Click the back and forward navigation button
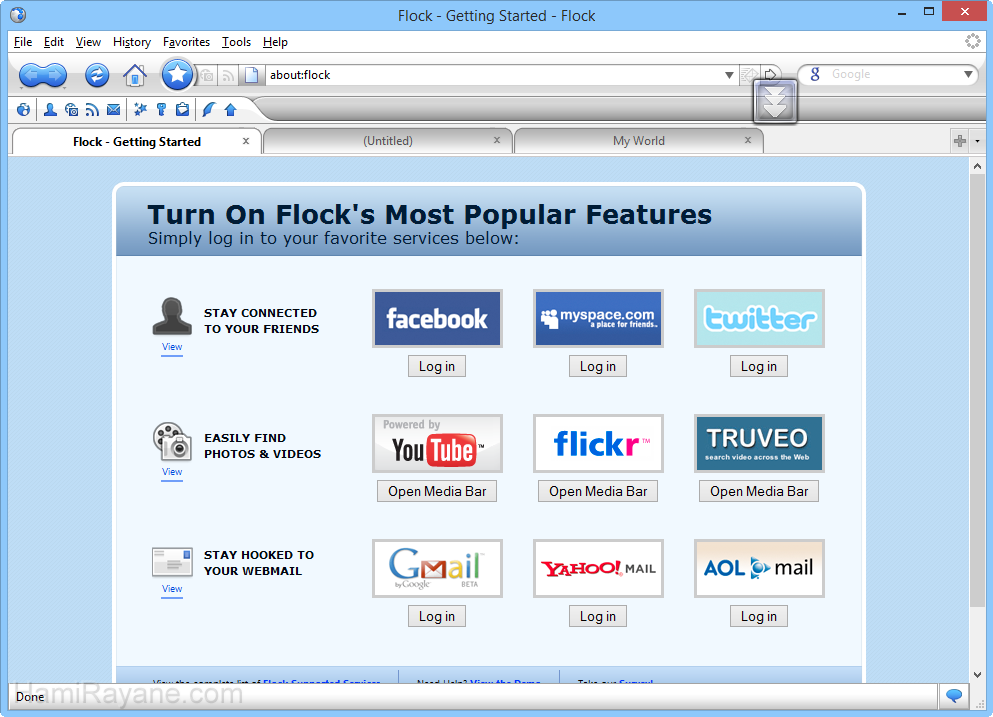 point(43,75)
